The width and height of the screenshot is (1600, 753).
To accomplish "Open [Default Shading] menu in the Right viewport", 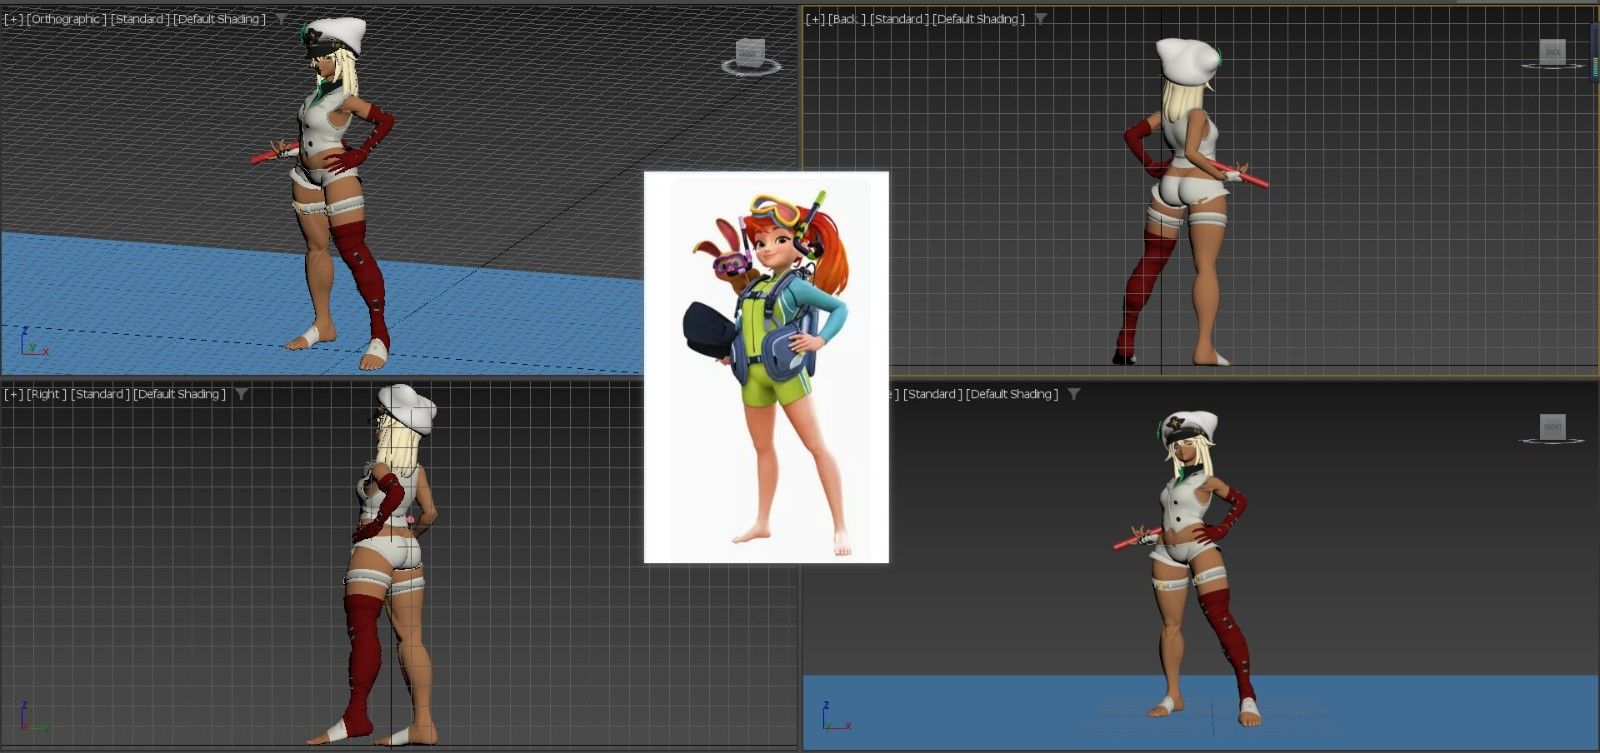I will click(180, 394).
